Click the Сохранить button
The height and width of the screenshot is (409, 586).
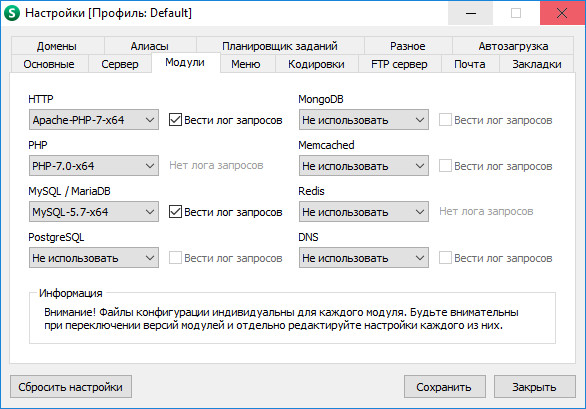tap(445, 387)
